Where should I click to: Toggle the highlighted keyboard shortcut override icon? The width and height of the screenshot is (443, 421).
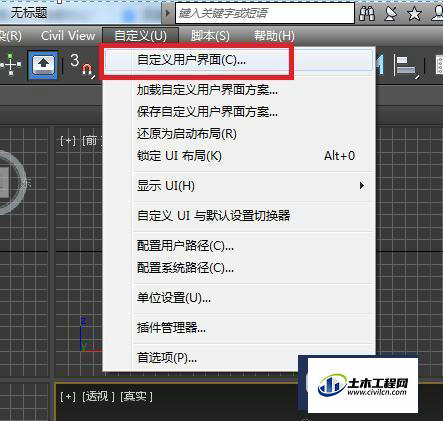coord(43,65)
